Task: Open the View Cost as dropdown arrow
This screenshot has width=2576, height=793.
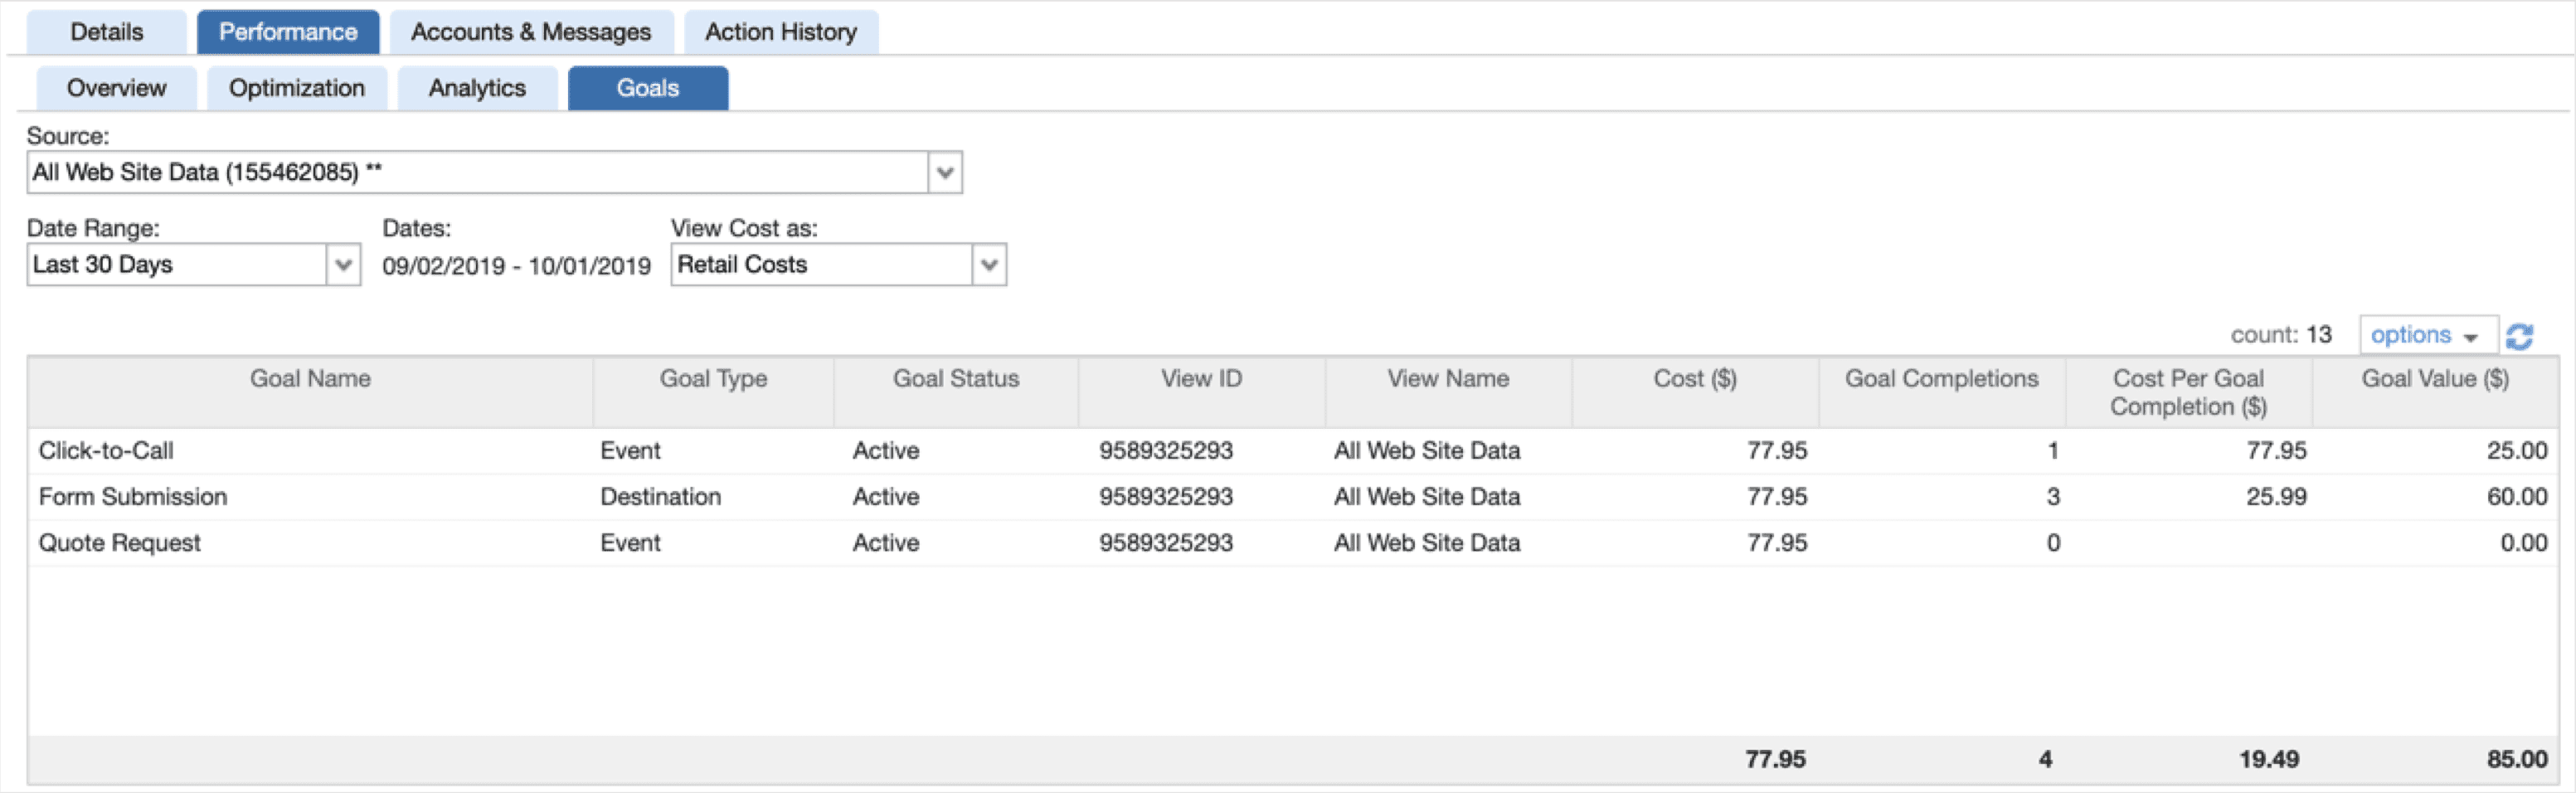Action: pos(989,265)
